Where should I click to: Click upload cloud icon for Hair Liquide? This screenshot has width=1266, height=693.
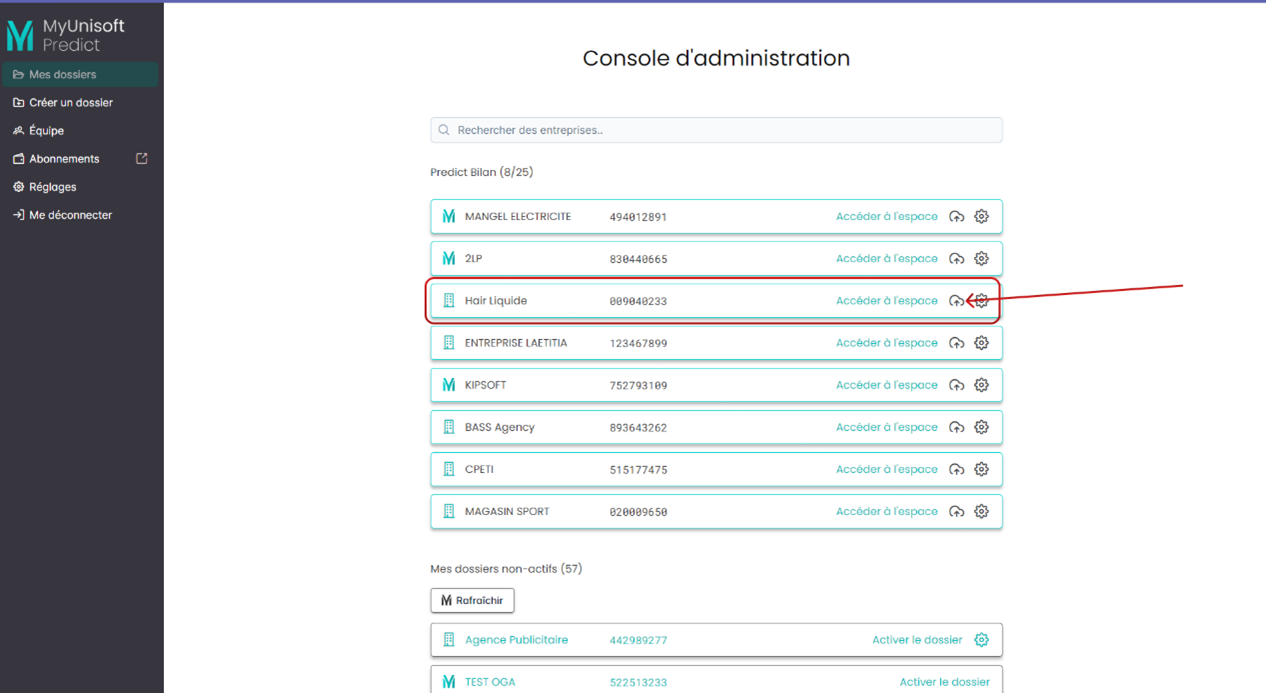(957, 300)
